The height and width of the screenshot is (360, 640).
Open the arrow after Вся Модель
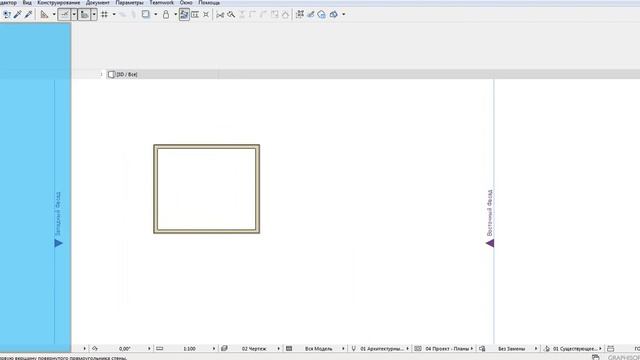(x=343, y=349)
